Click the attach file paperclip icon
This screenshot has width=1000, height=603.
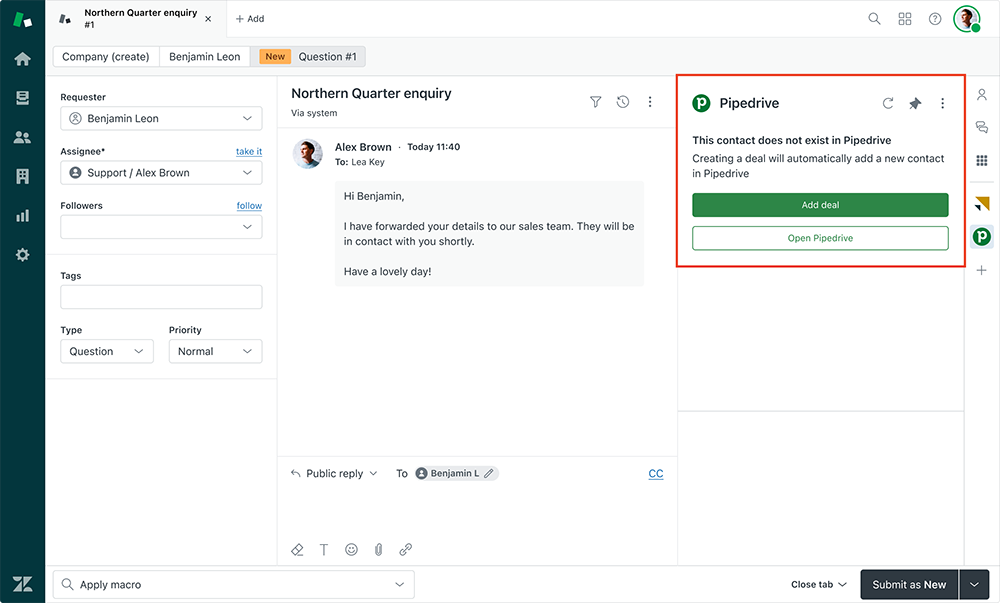click(x=378, y=549)
